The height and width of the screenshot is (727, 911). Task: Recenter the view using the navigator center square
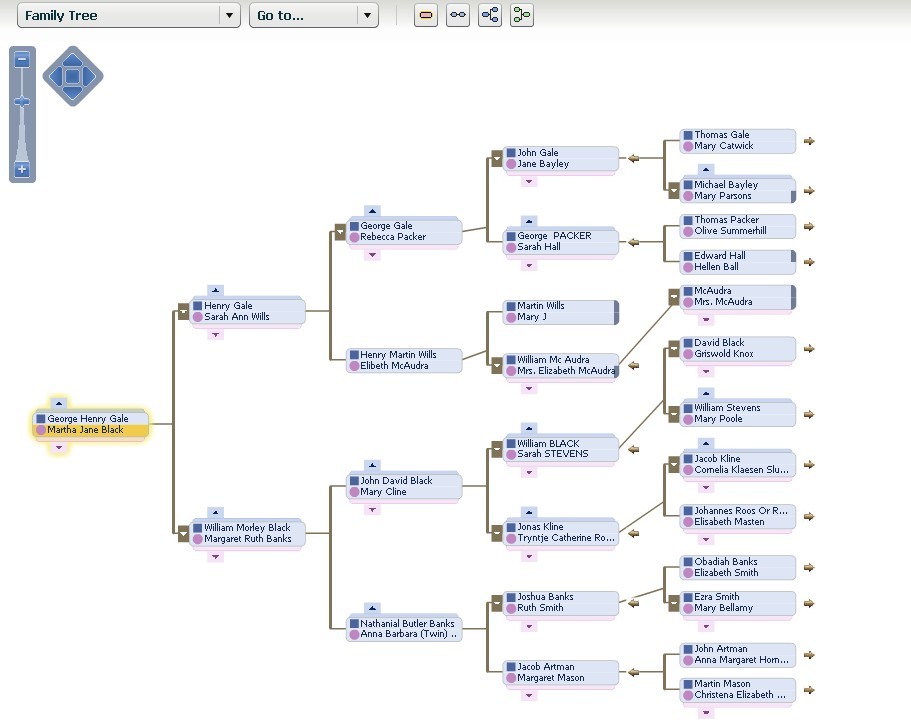73,76
